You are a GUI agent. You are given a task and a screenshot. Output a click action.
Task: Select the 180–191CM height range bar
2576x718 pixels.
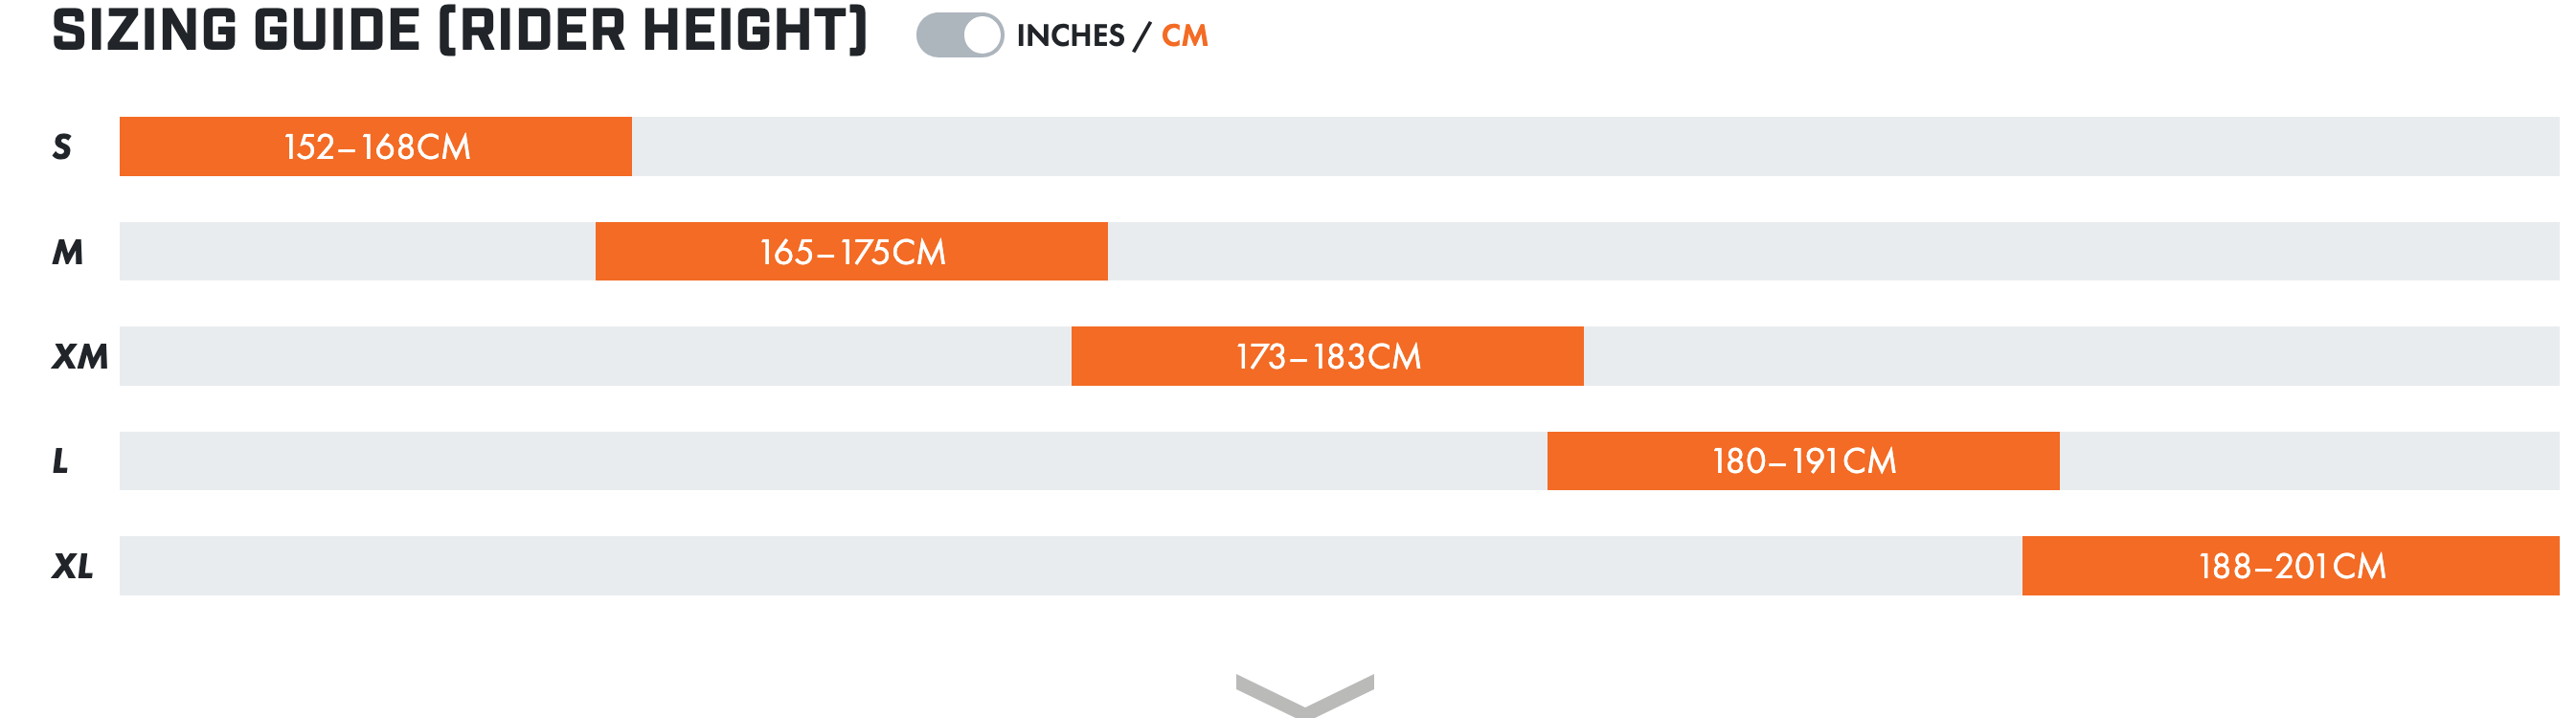pos(1803,461)
